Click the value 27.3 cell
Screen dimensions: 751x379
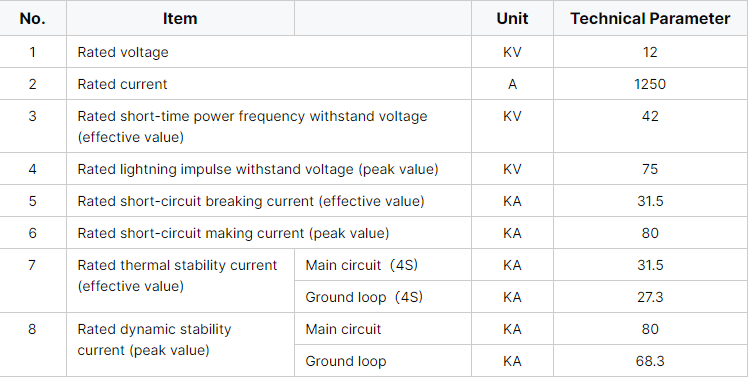(650, 297)
